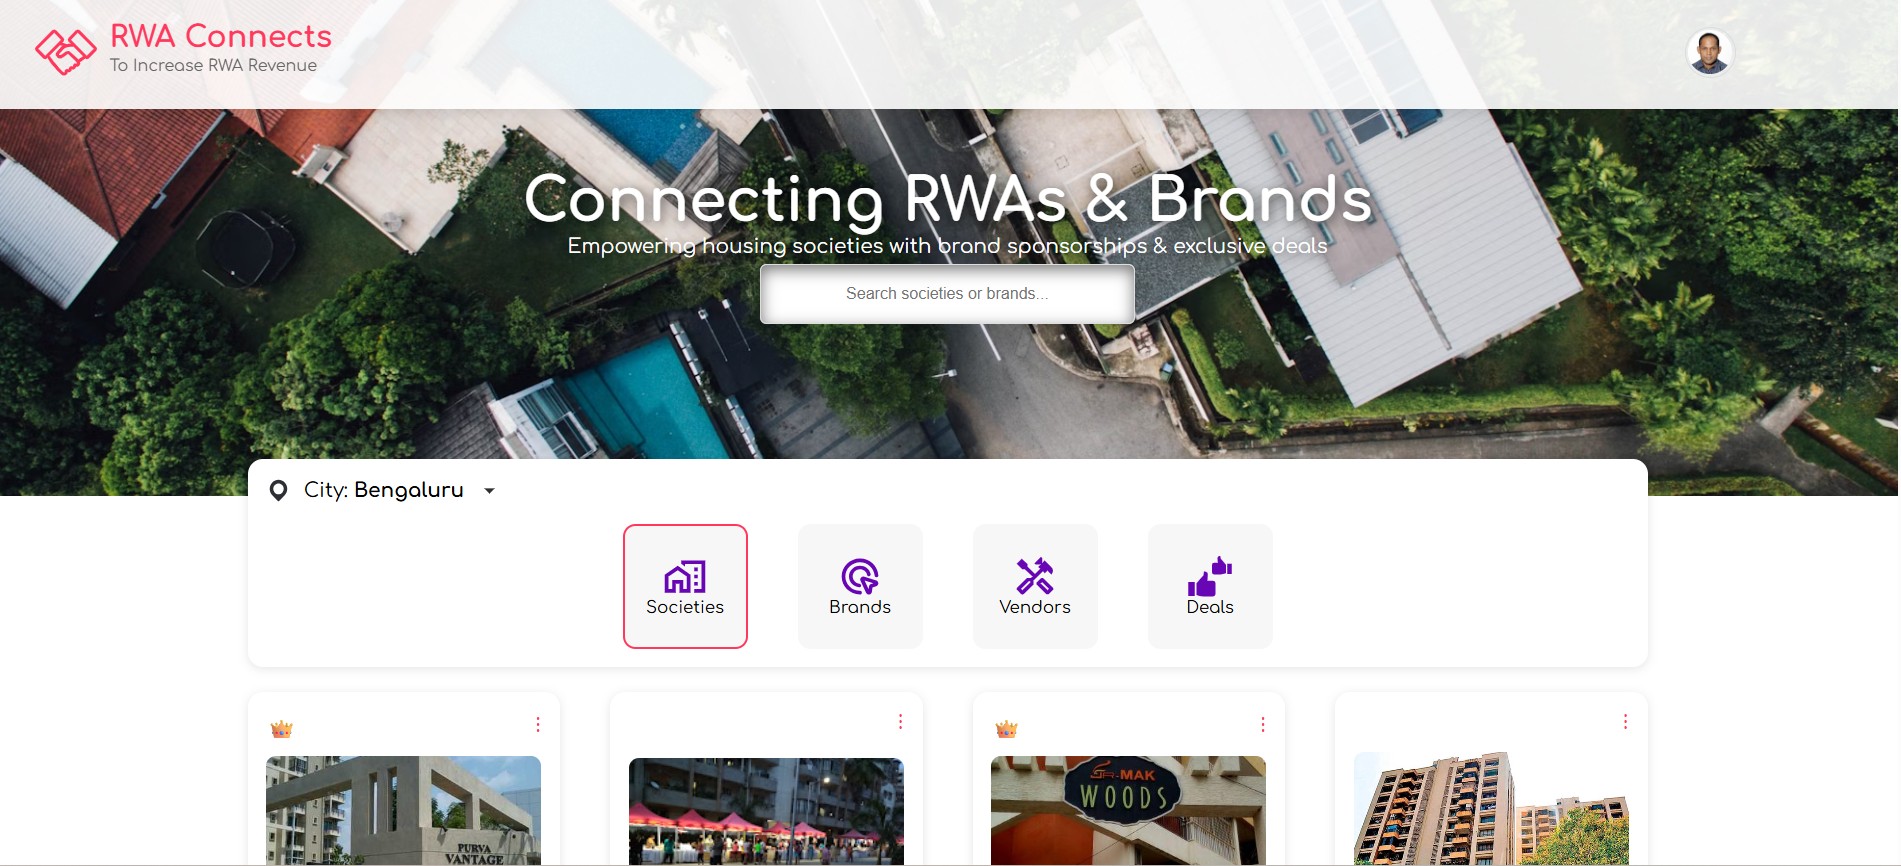Open three-dot menu on SJR-MAK Woods card
The width and height of the screenshot is (1901, 866).
(1263, 724)
